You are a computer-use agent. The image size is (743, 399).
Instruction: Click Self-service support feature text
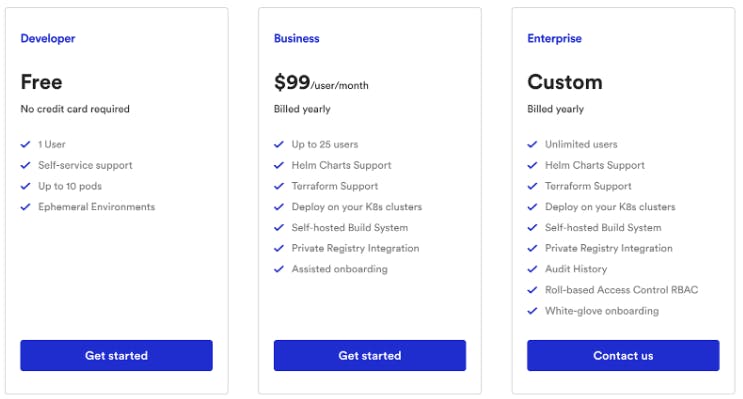tap(85, 165)
